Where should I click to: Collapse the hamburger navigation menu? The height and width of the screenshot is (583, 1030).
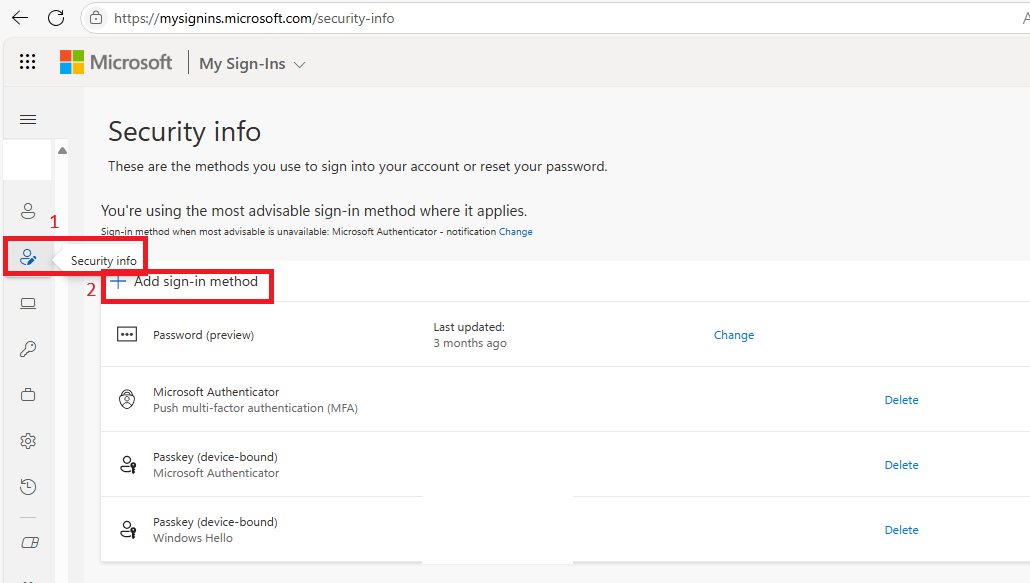click(x=28, y=119)
